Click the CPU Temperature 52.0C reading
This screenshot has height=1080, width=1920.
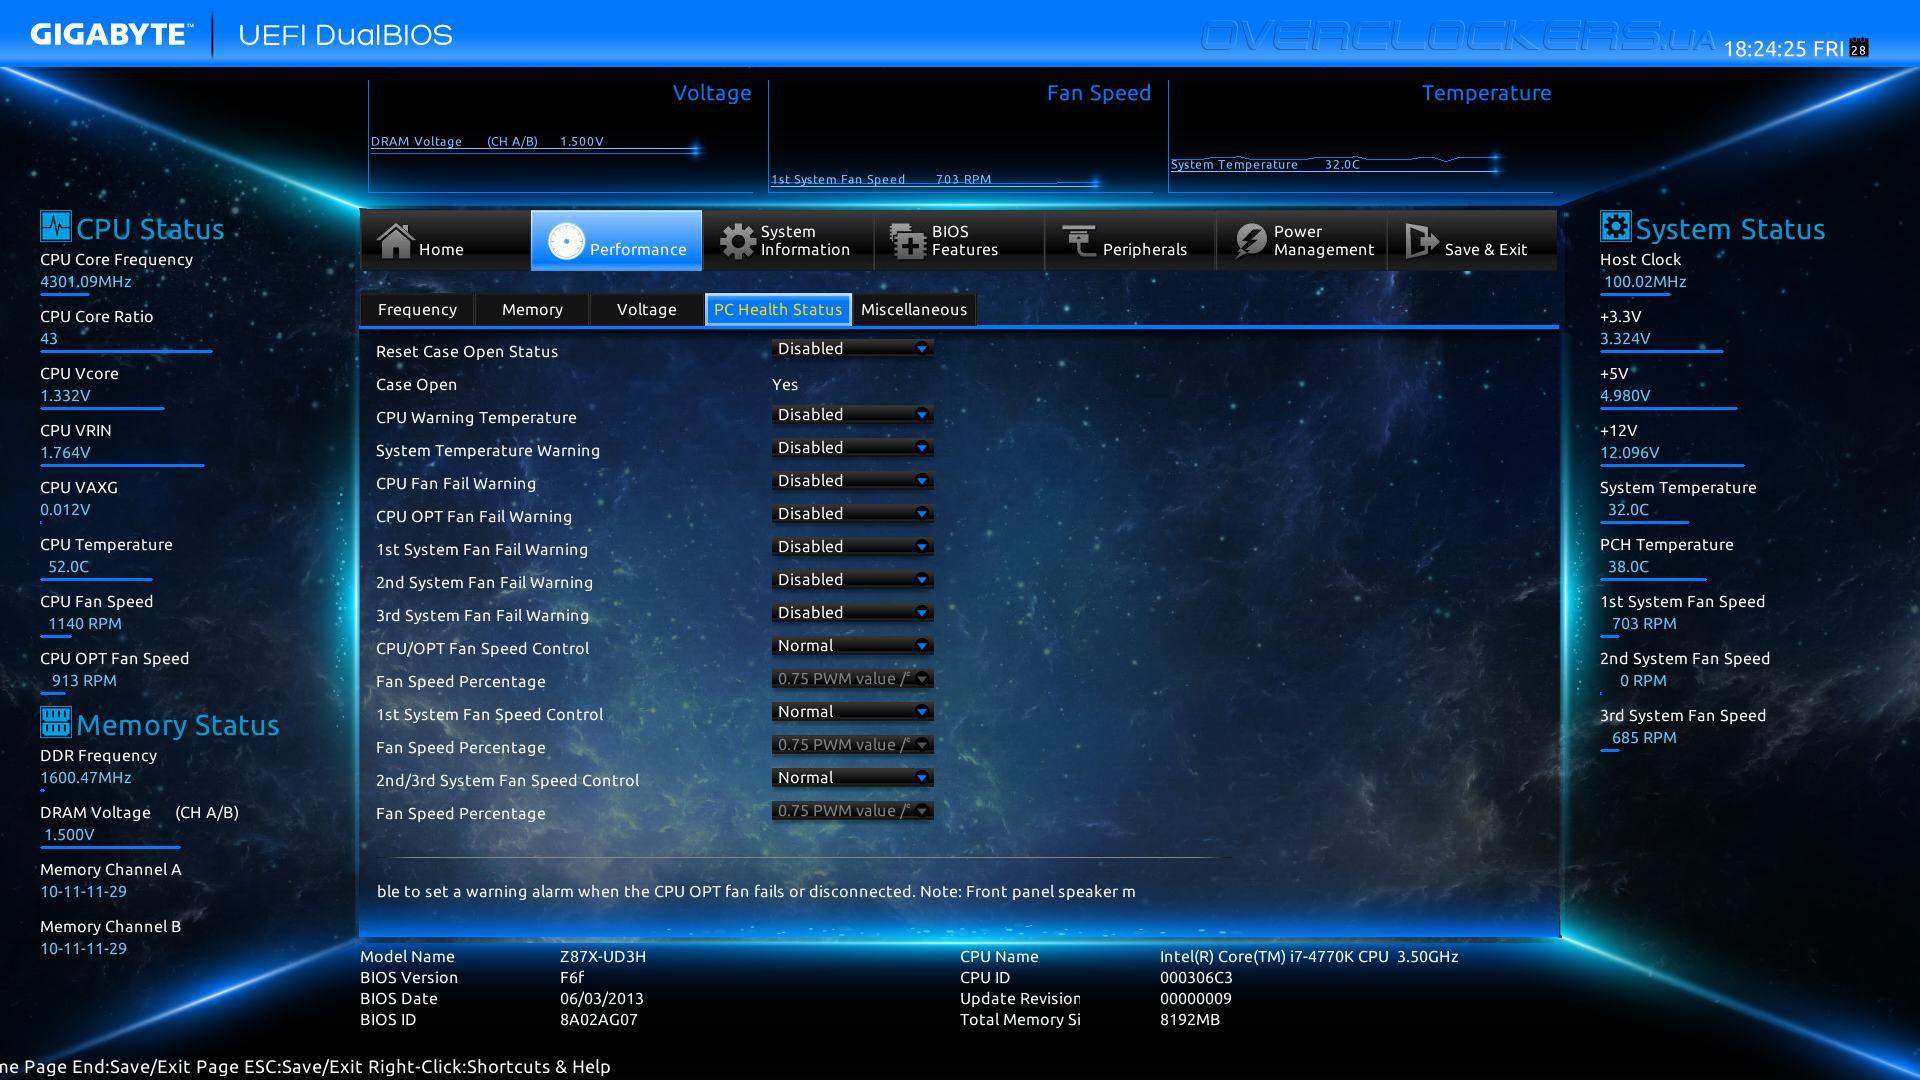(68, 567)
